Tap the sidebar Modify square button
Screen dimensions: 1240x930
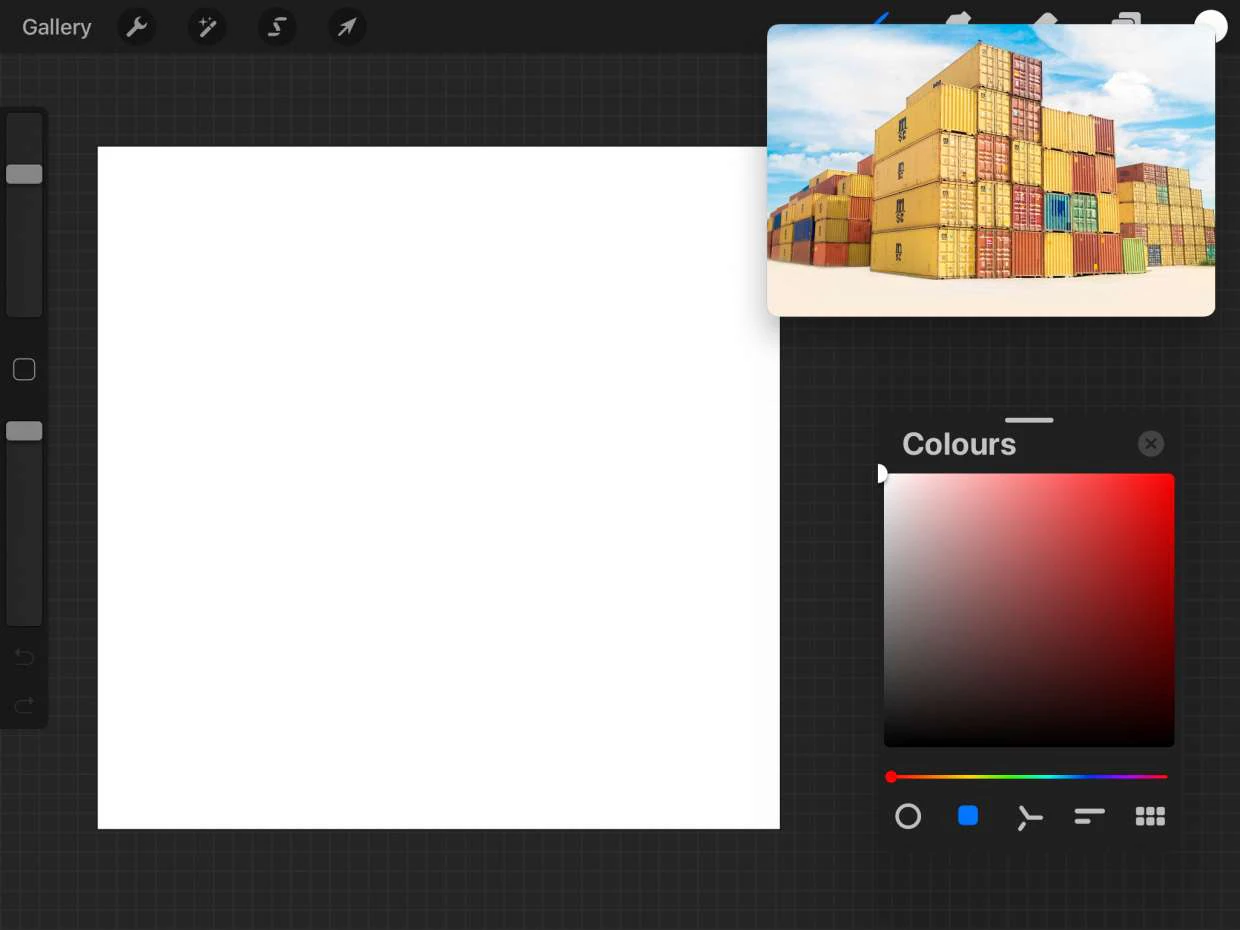coord(24,369)
